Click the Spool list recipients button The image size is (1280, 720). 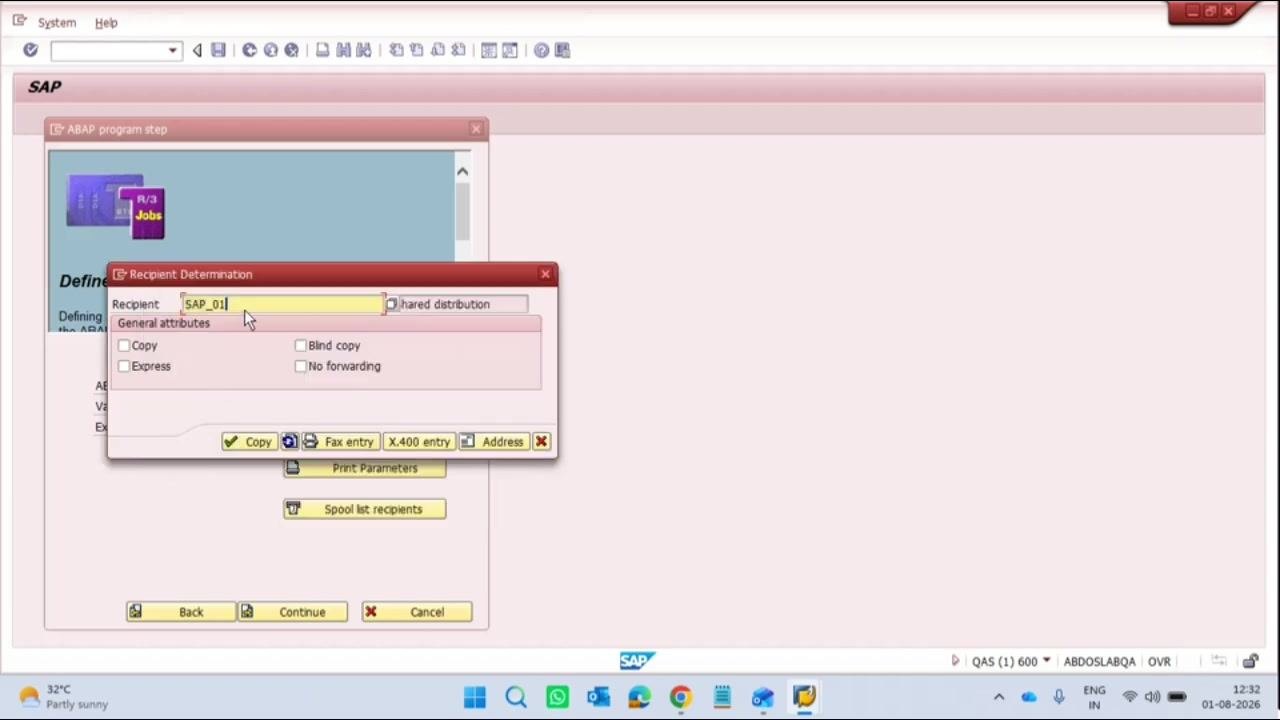pos(364,509)
